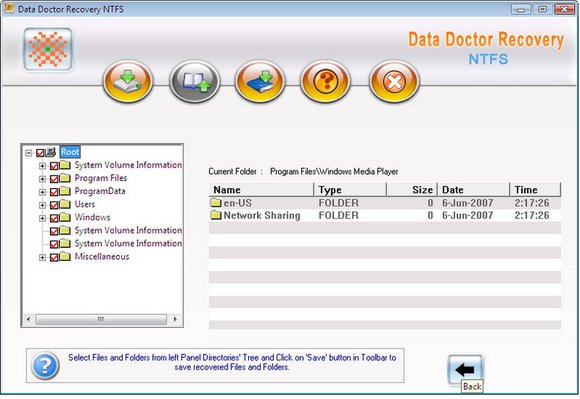Click the open book load-log toolbar icon
The width and height of the screenshot is (580, 399).
(x=195, y=82)
